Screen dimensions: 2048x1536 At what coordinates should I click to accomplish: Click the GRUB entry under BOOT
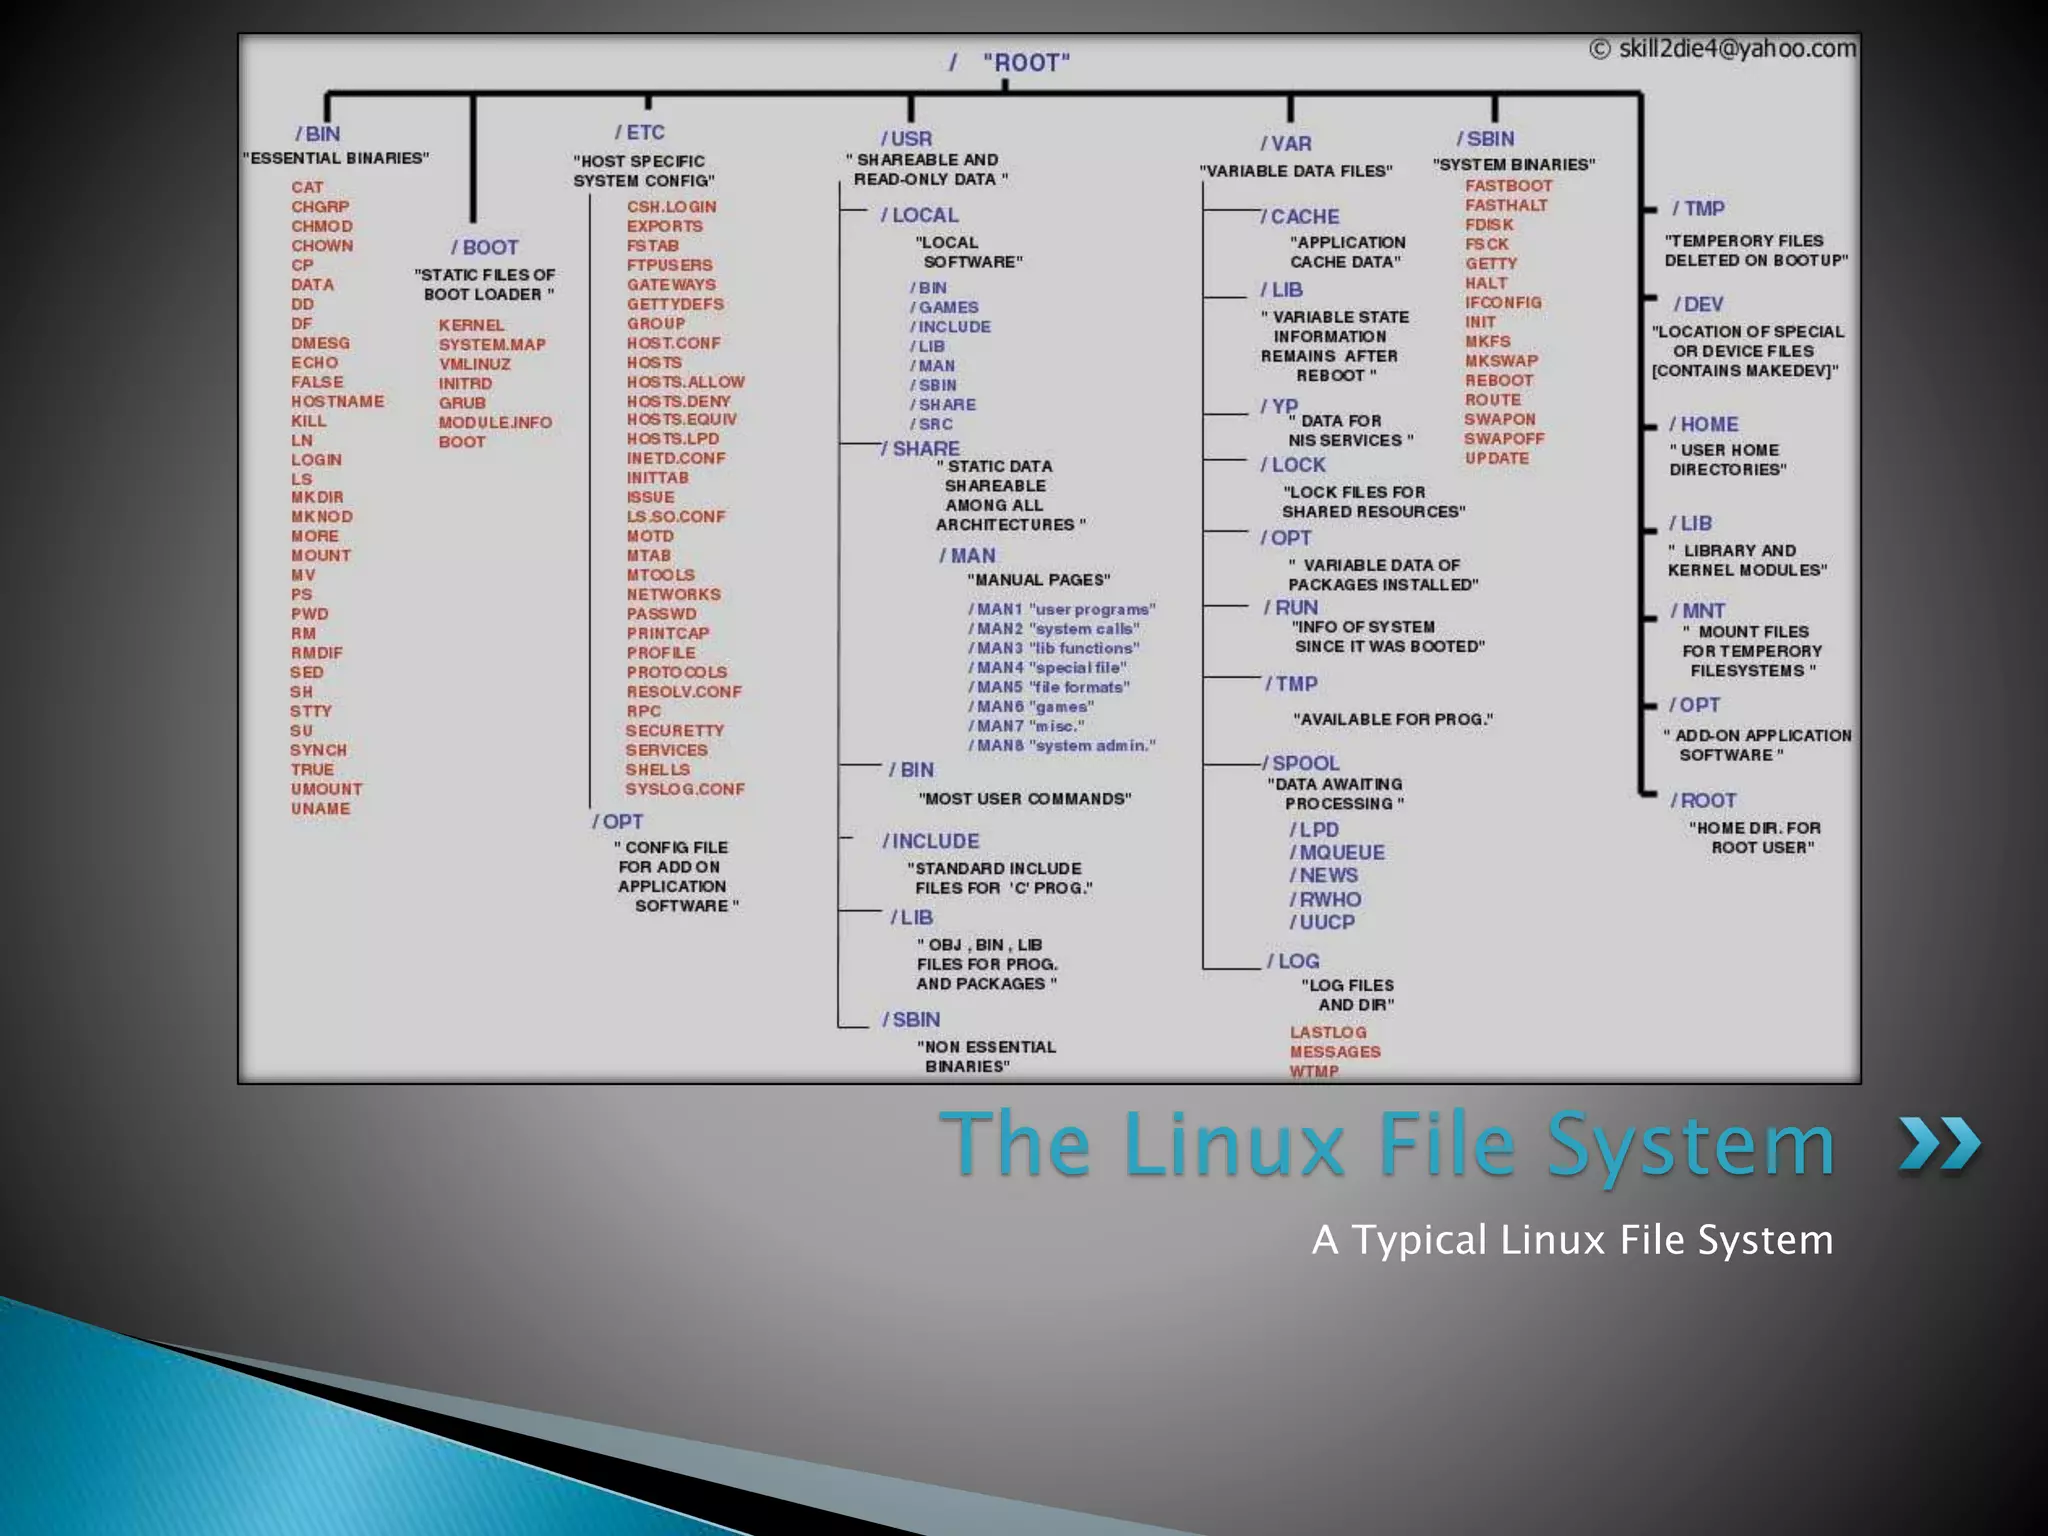tap(462, 404)
